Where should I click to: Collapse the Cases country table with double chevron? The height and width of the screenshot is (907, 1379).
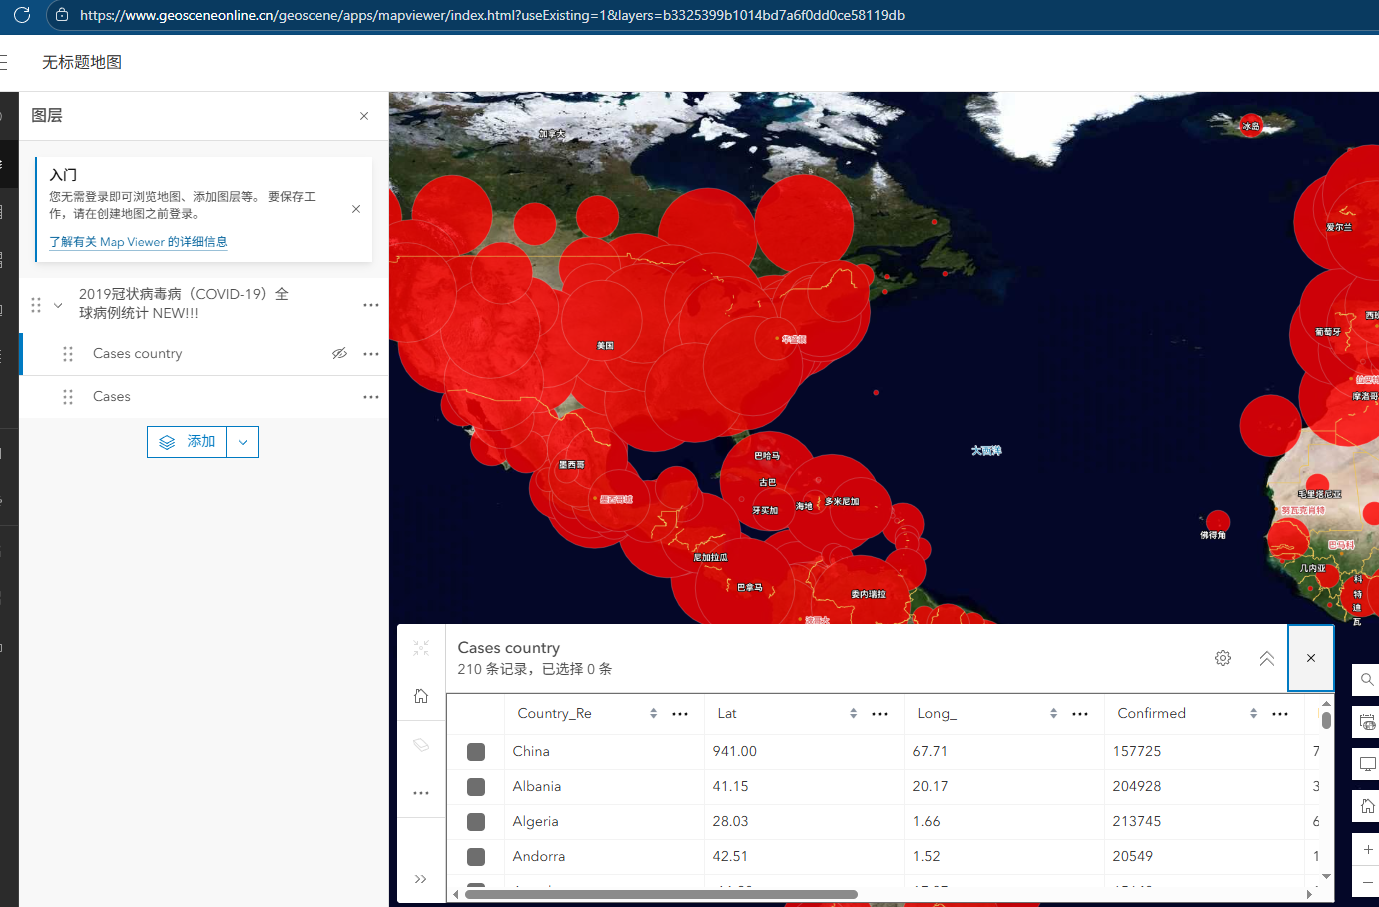pos(1267,658)
